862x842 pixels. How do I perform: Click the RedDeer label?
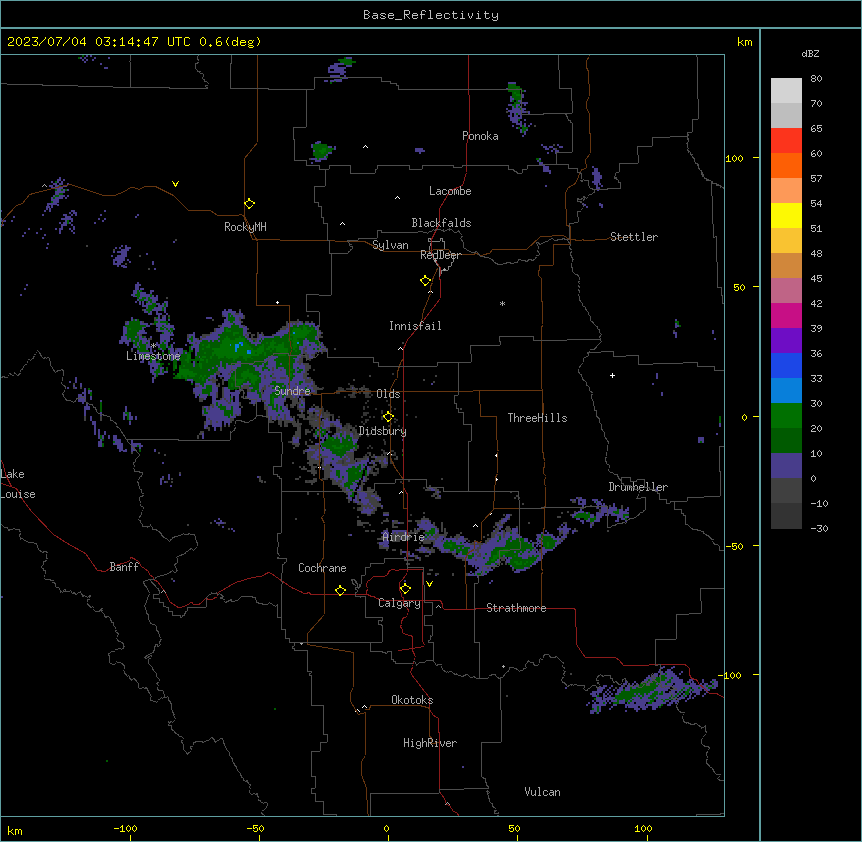[x=440, y=255]
